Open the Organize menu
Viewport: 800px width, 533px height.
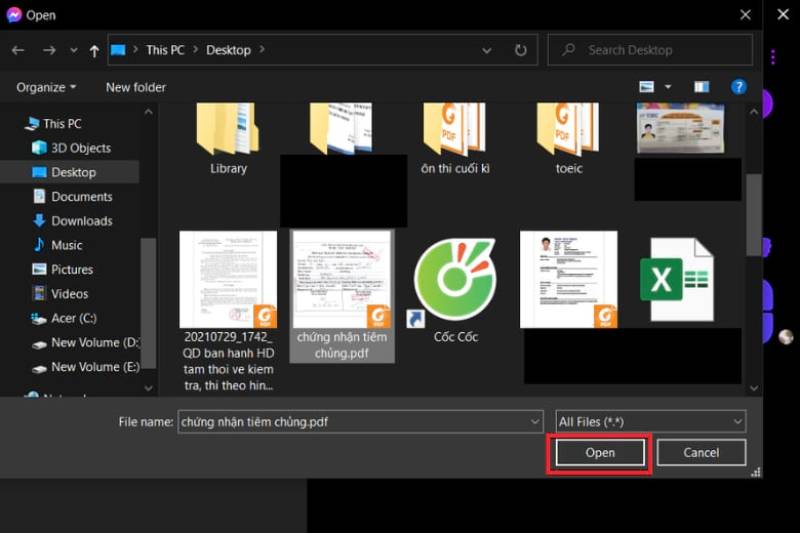coord(46,87)
